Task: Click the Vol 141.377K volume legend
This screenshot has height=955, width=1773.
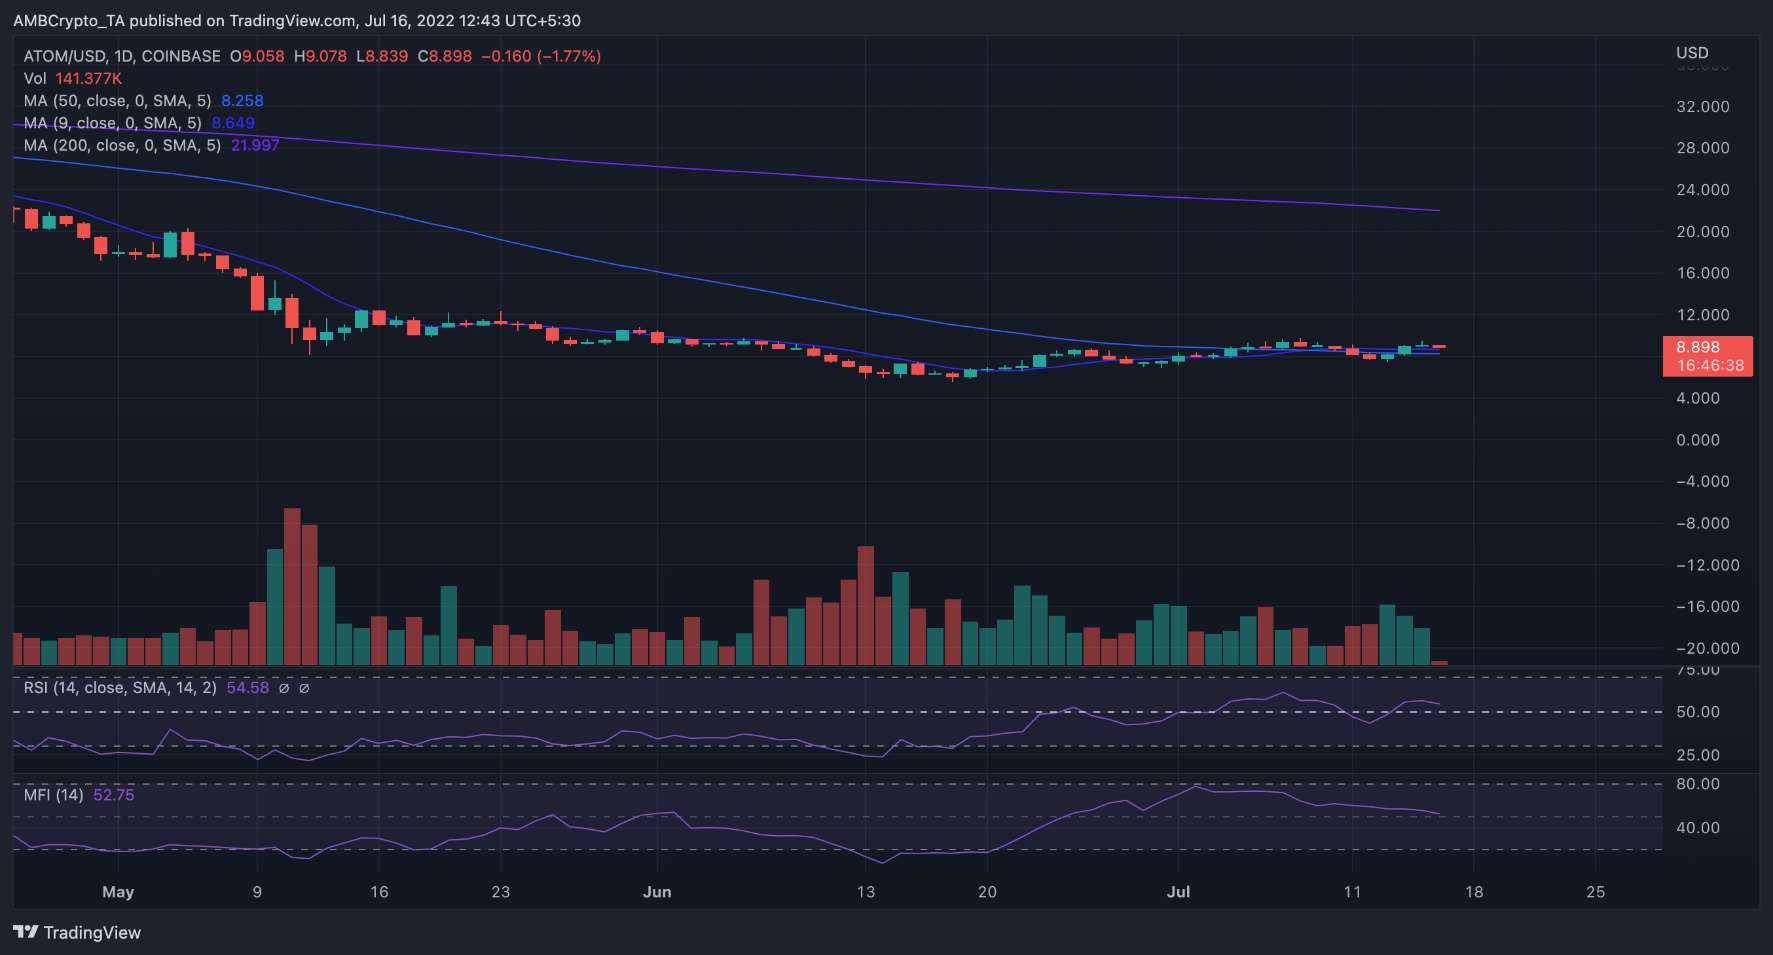Action: coord(73,78)
